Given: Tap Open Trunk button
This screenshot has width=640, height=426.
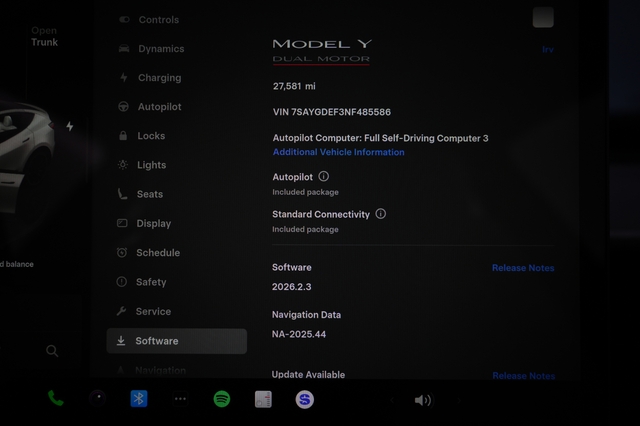Looking at the screenshot, I should tap(44, 36).
